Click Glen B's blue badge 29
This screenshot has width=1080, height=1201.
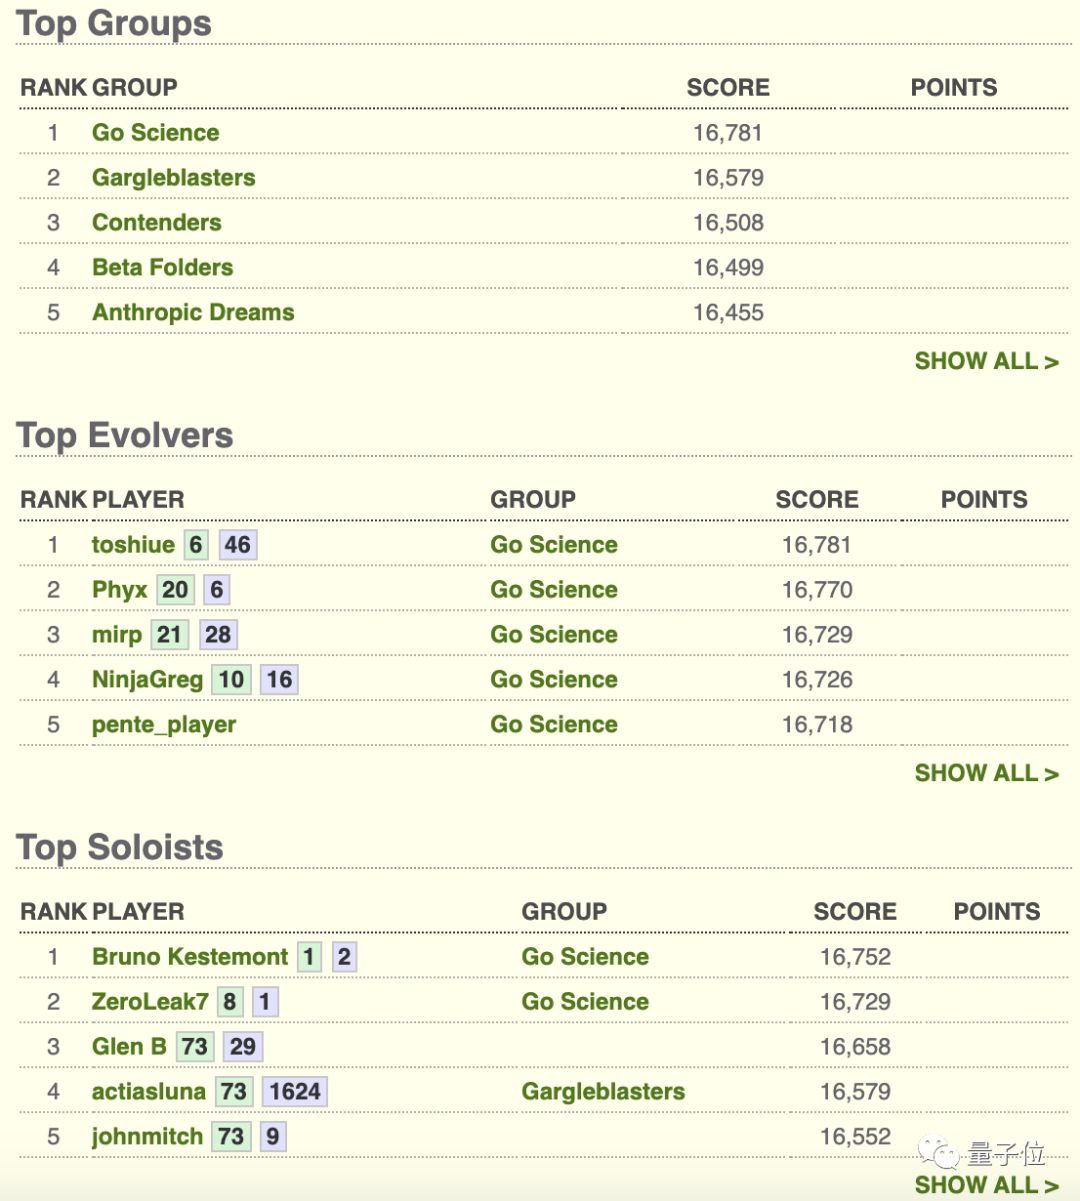point(243,1047)
